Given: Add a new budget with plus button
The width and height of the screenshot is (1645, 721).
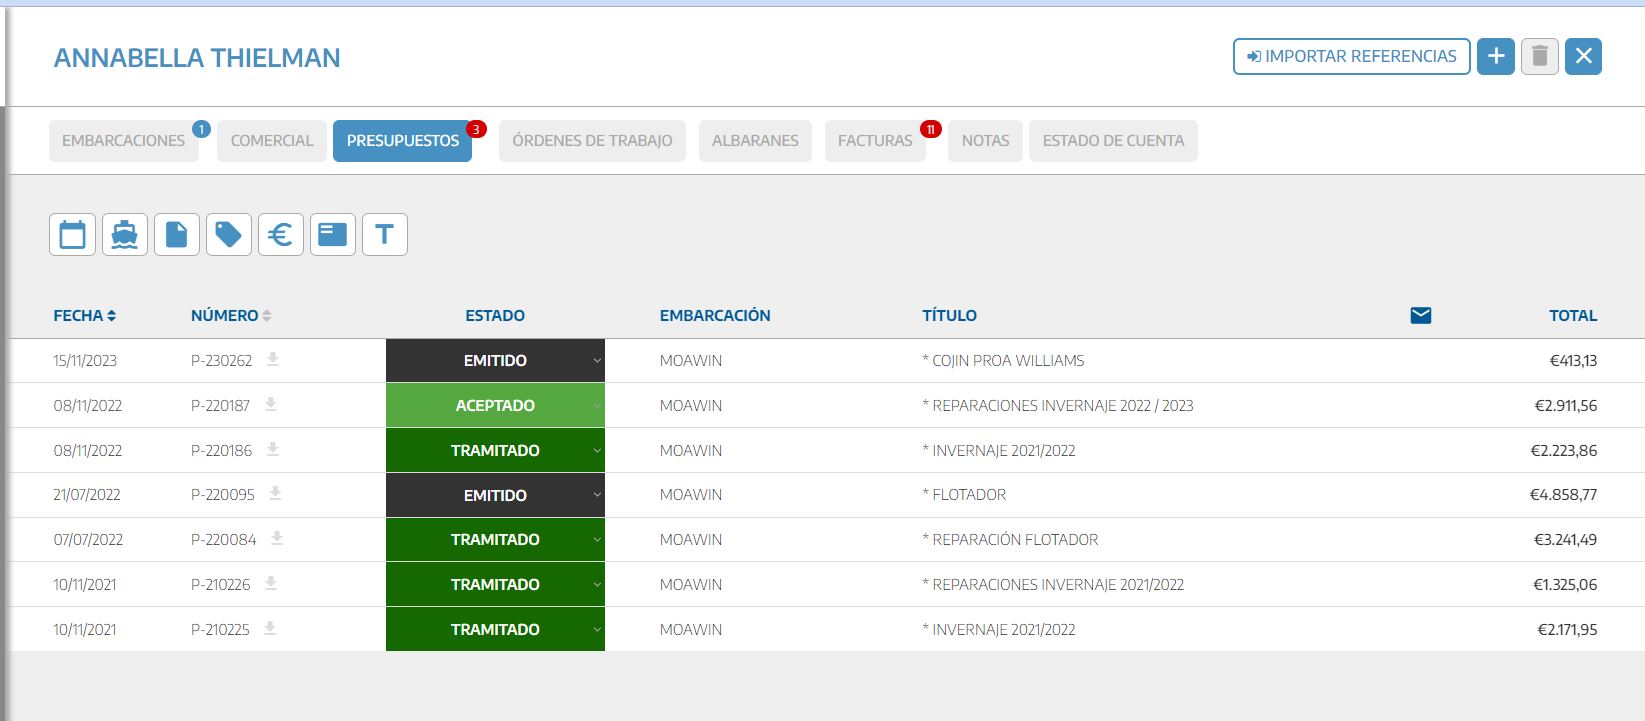Looking at the screenshot, I should click(1496, 57).
